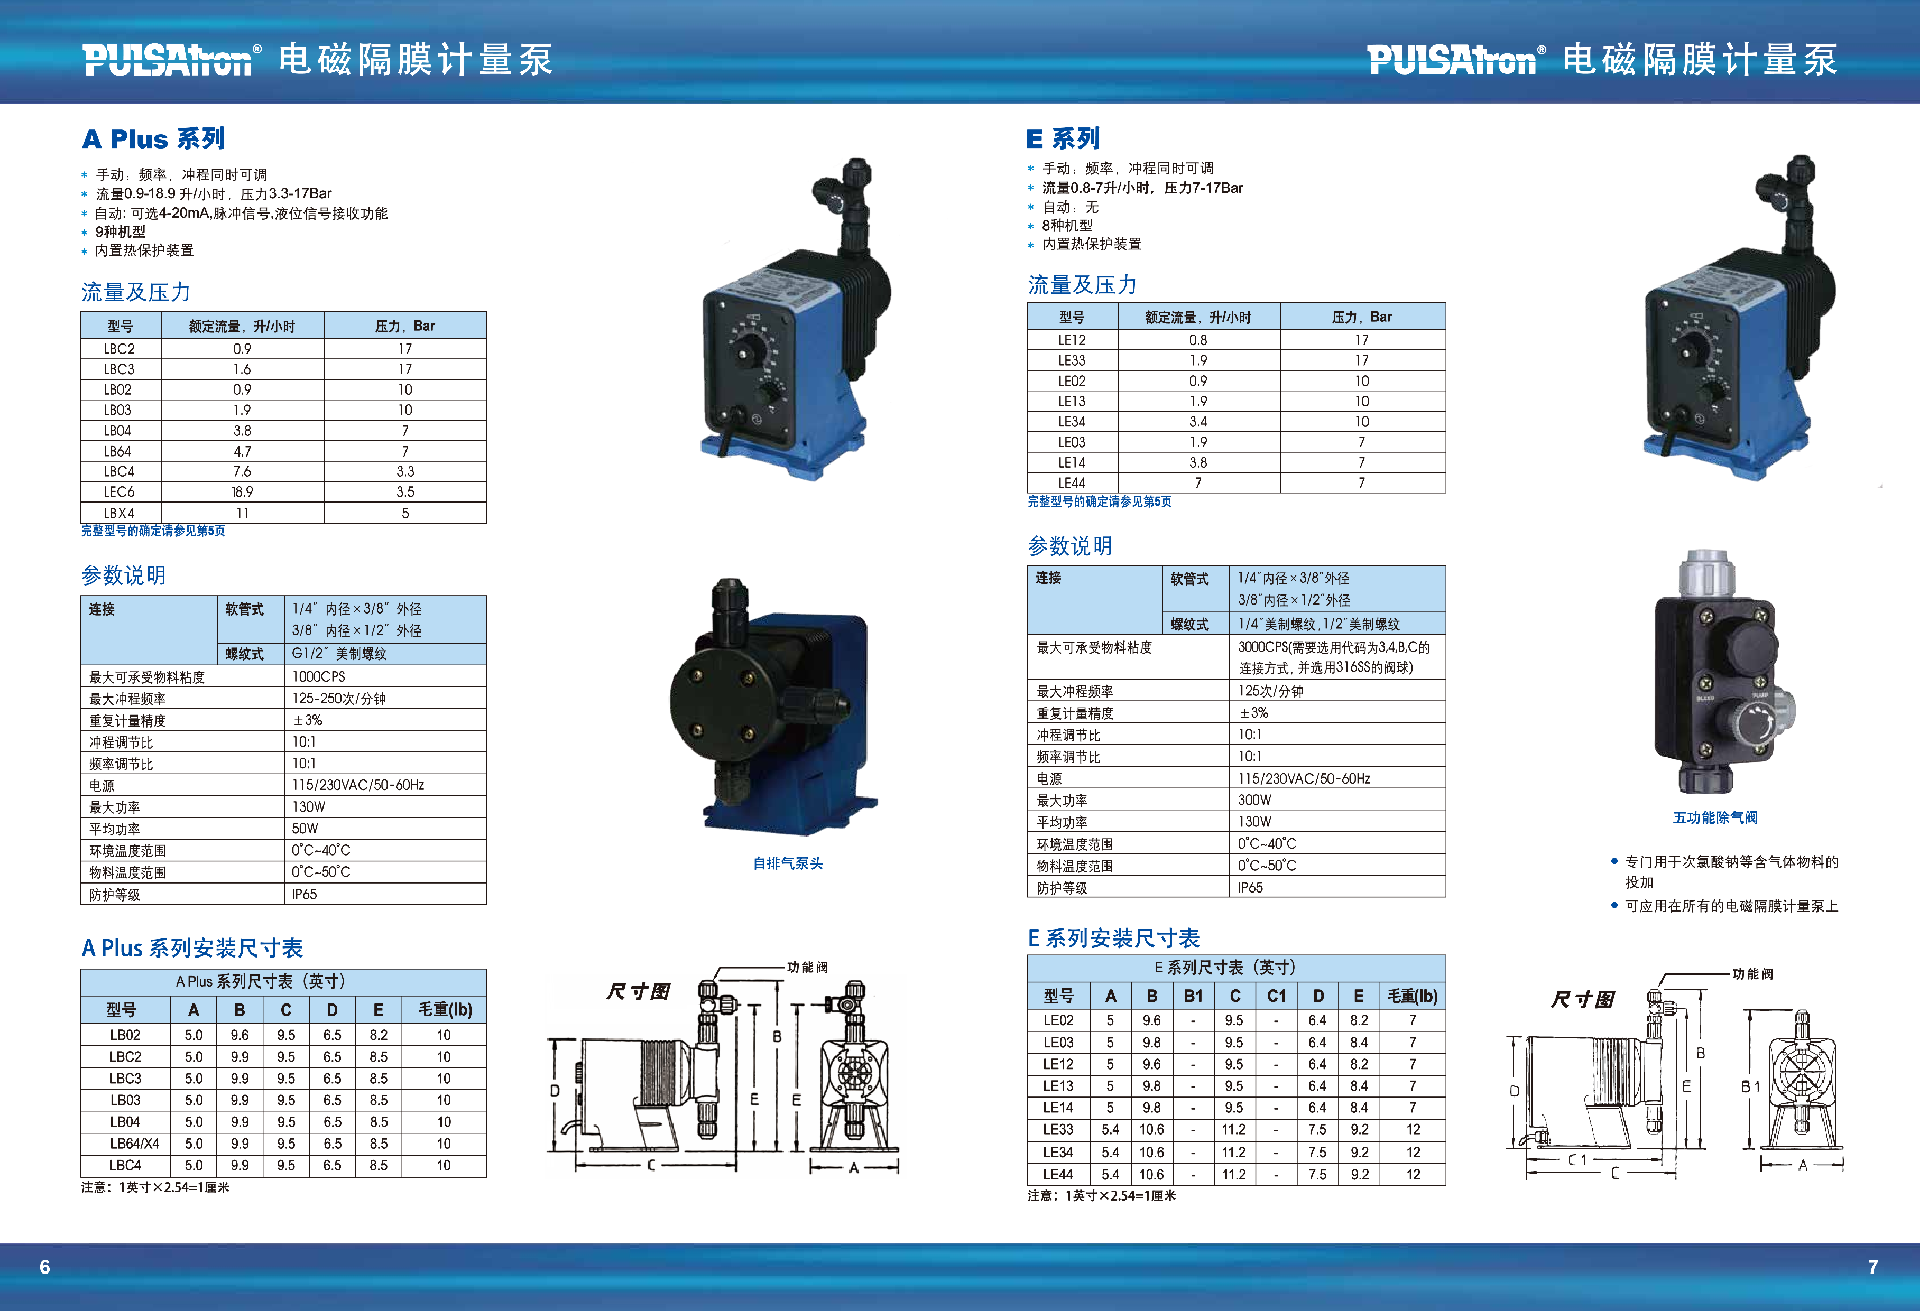Click the LE44 row in E dimension table
Image resolution: width=1920 pixels, height=1311 pixels.
[1236, 1174]
